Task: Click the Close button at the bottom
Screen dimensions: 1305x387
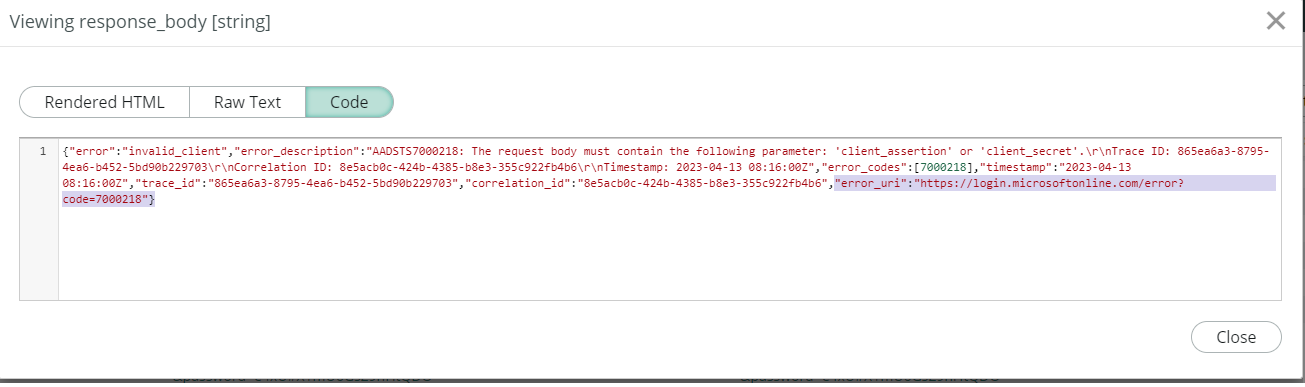Action: 1236,337
